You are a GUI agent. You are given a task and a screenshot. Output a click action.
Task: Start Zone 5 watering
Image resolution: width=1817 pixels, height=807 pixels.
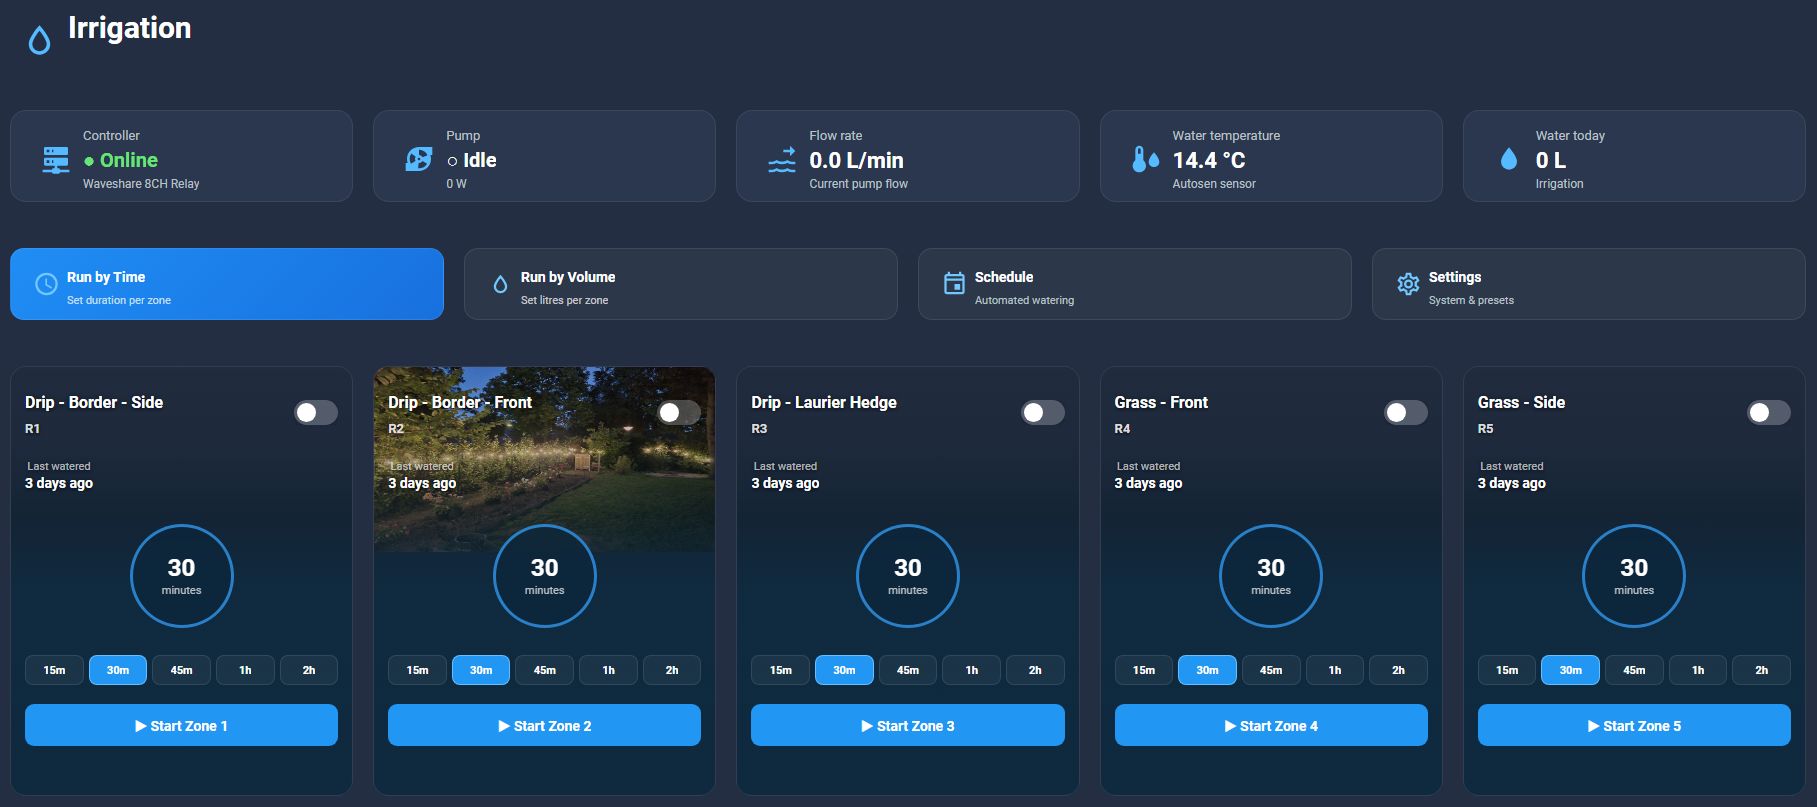pyautogui.click(x=1634, y=725)
